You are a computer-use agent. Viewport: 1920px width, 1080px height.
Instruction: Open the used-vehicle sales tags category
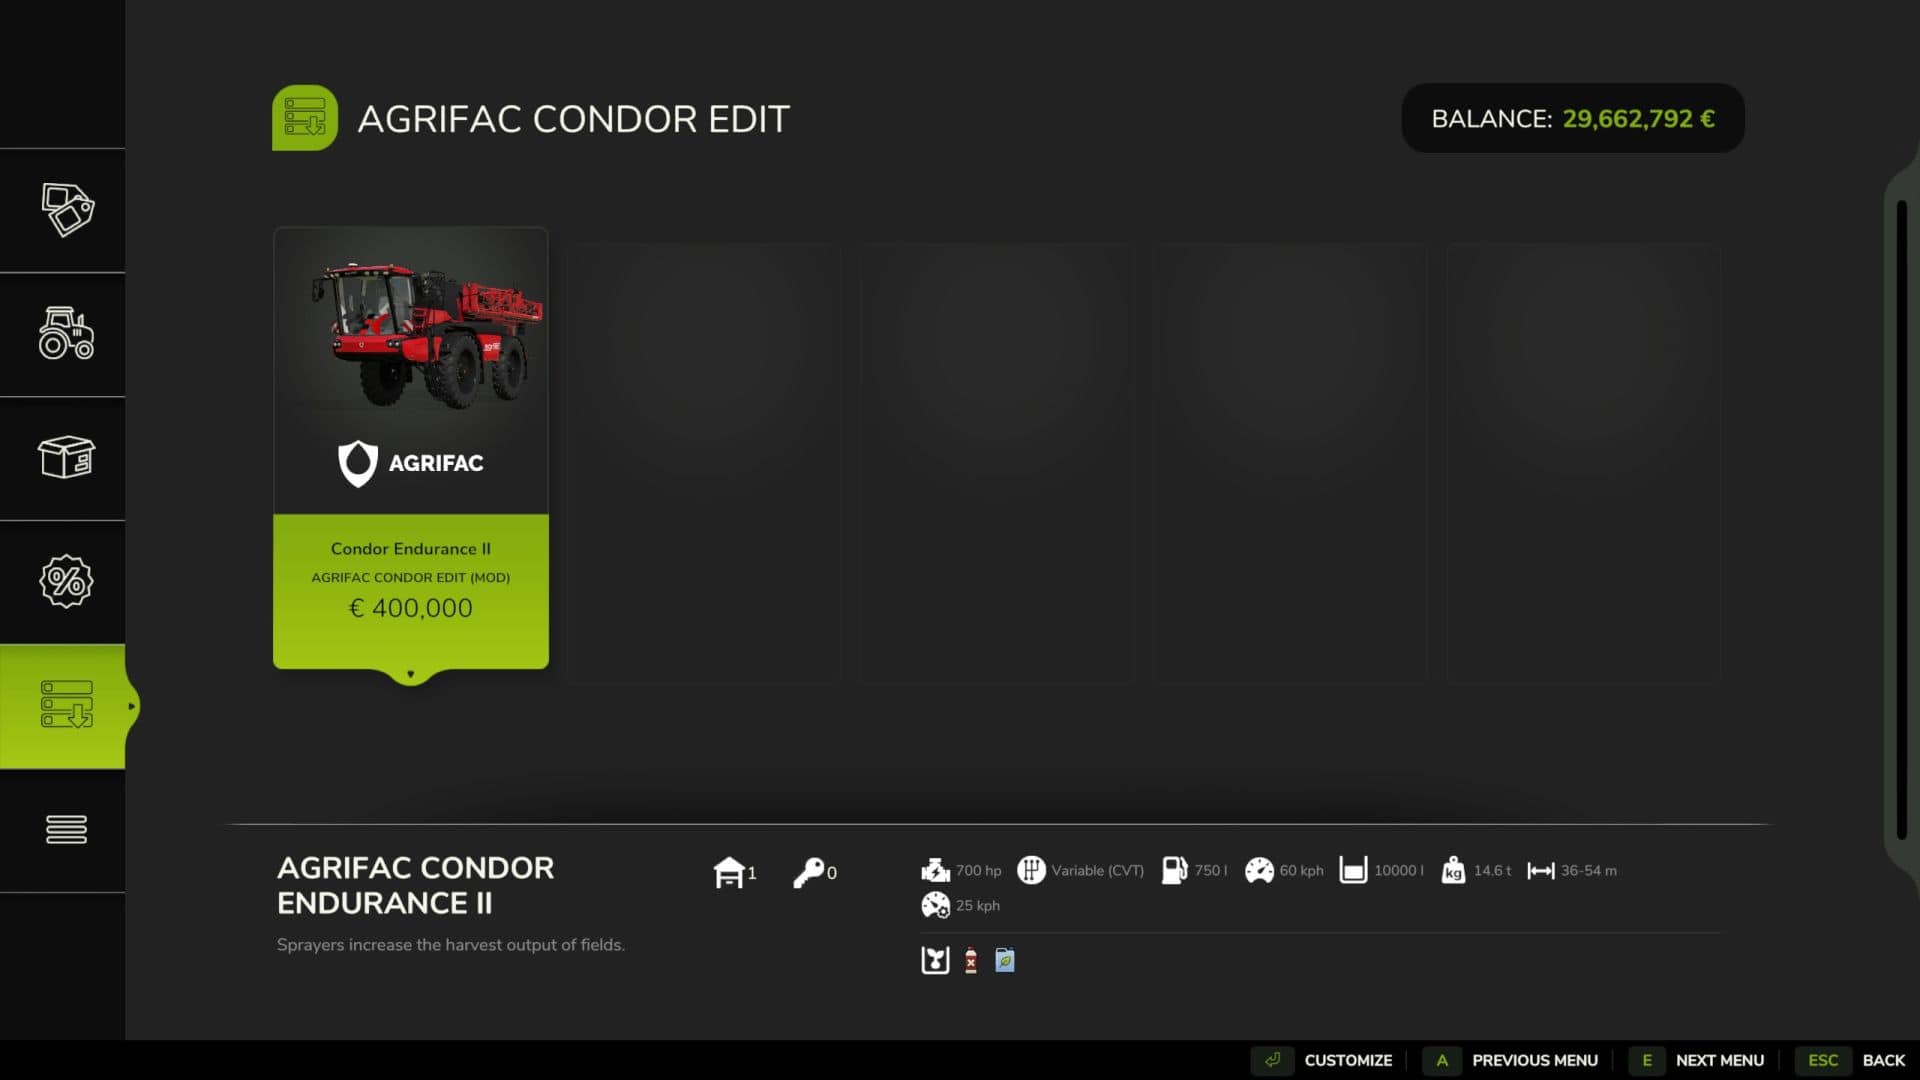66,210
